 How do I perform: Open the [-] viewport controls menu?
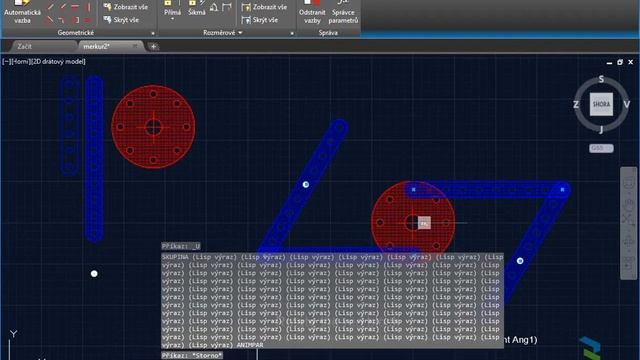coord(6,62)
